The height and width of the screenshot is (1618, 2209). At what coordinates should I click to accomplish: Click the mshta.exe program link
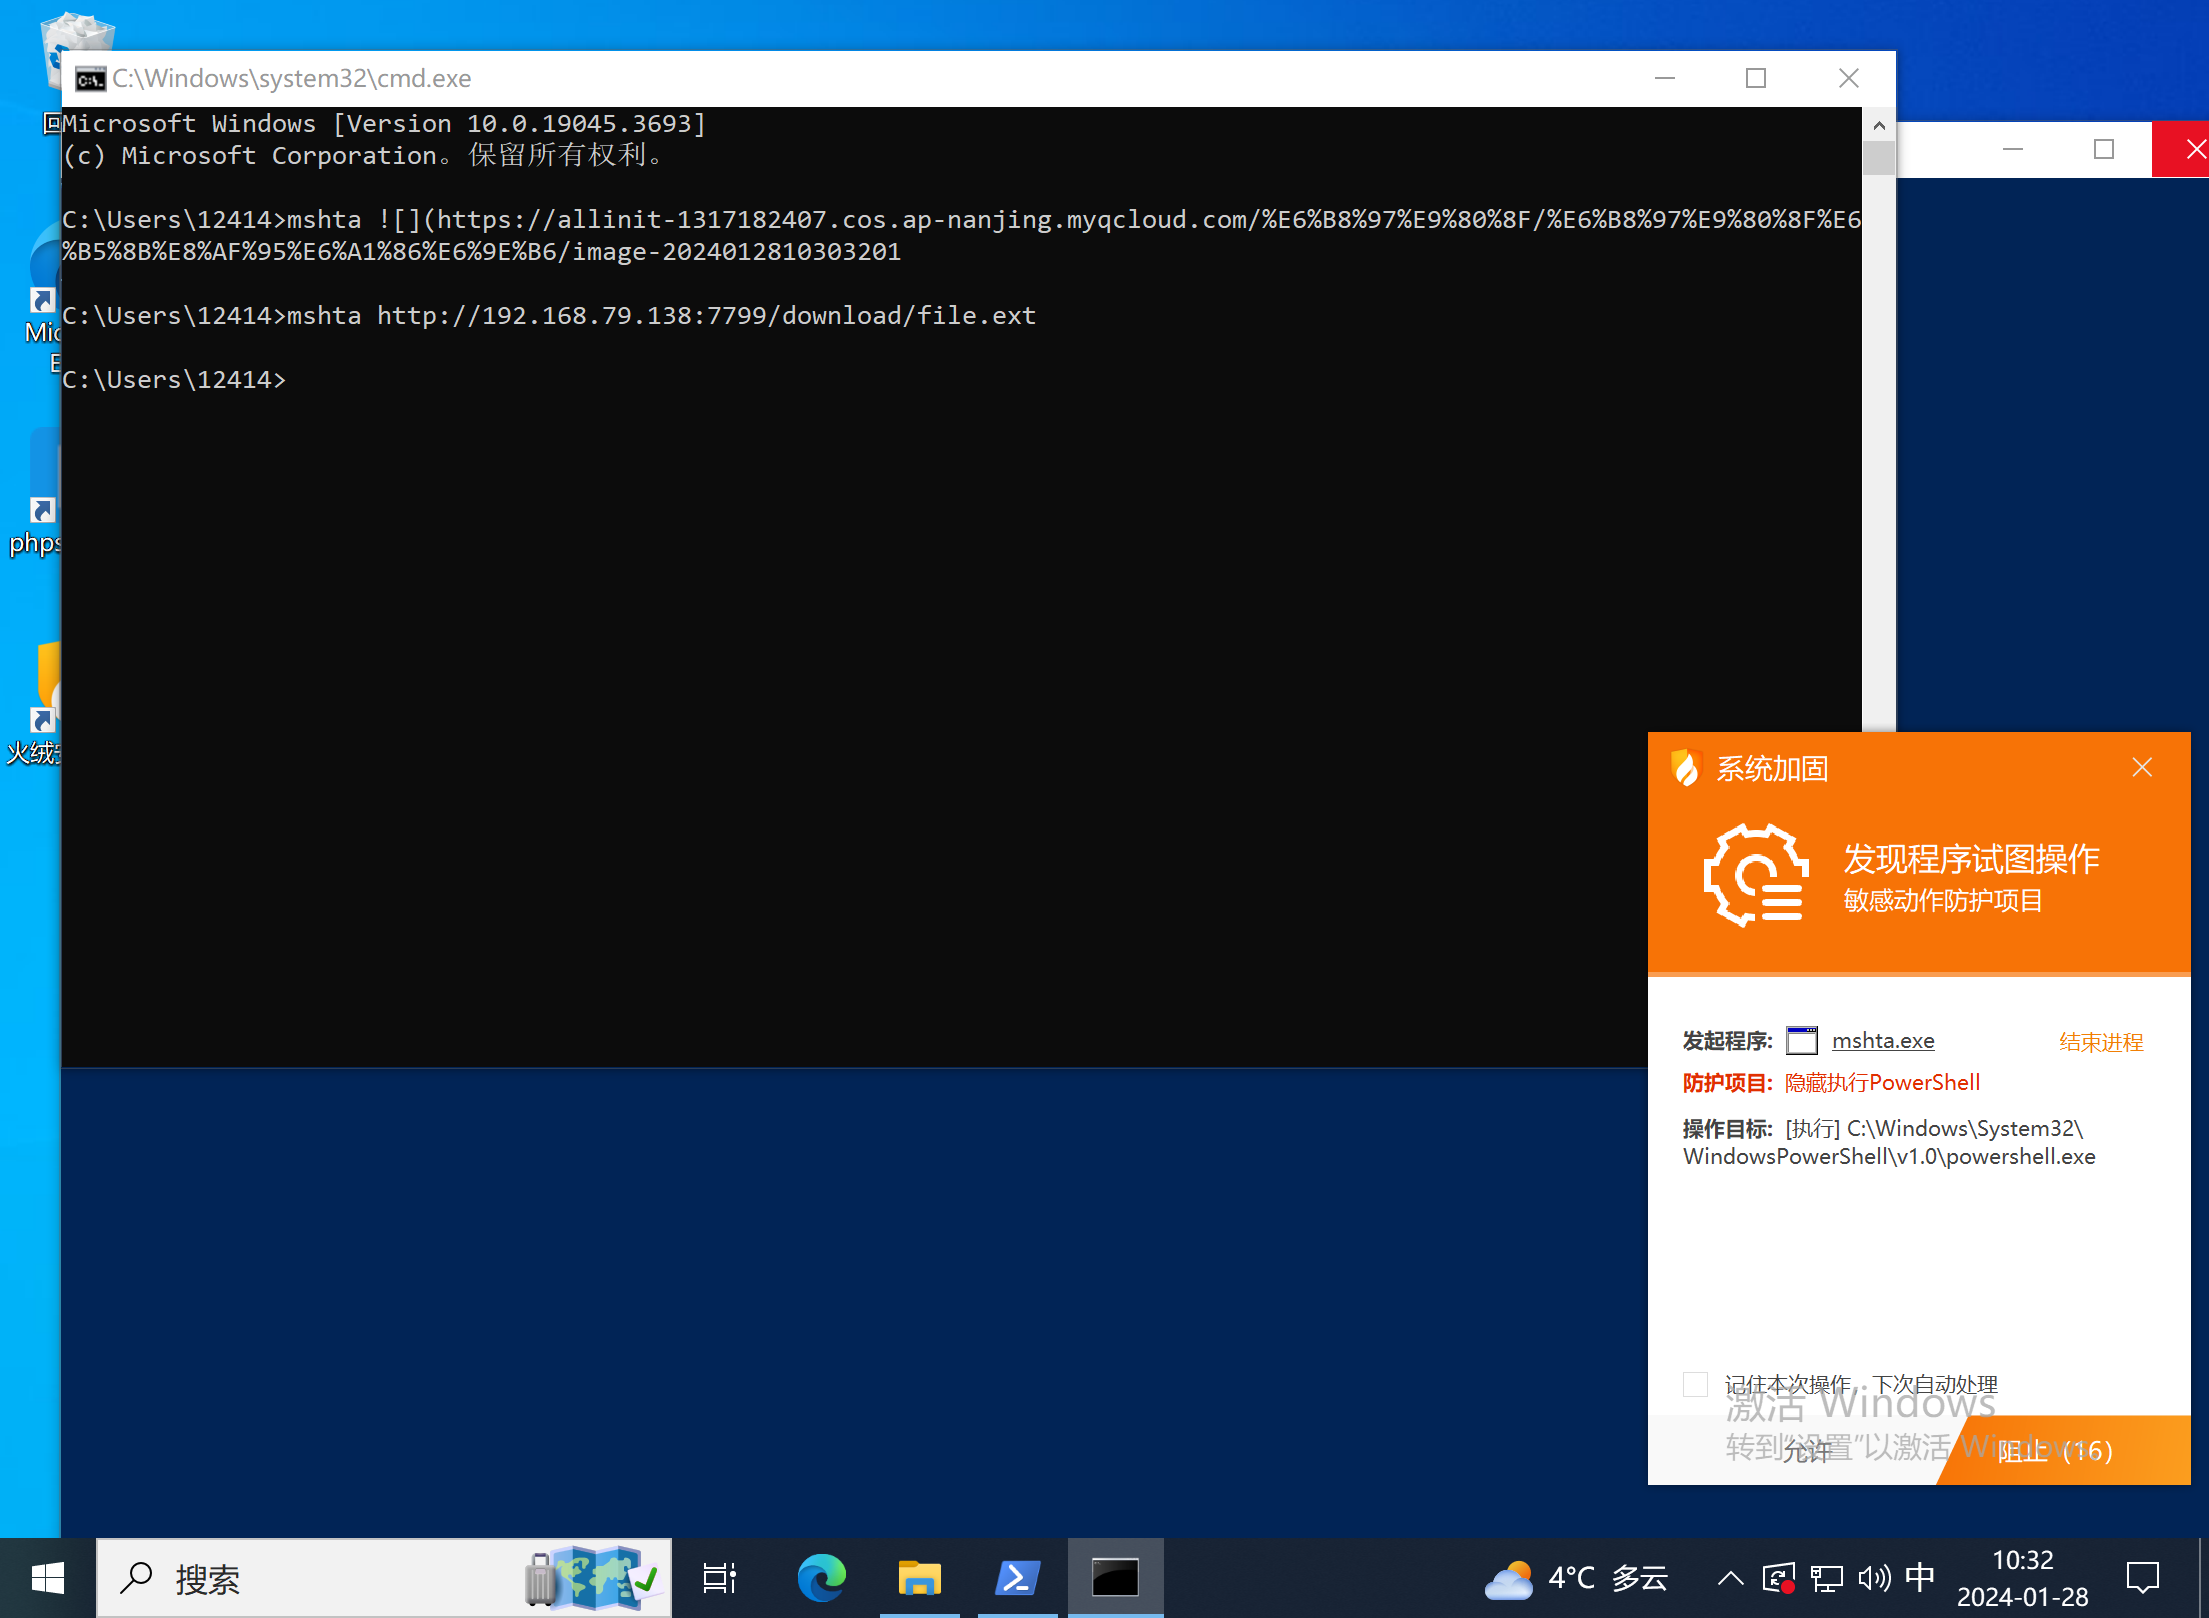tap(1883, 1041)
